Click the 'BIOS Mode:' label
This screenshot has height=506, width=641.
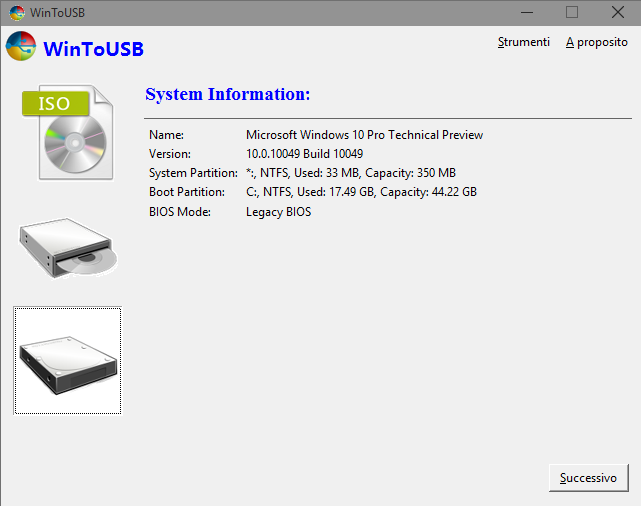pyautogui.click(x=180, y=212)
